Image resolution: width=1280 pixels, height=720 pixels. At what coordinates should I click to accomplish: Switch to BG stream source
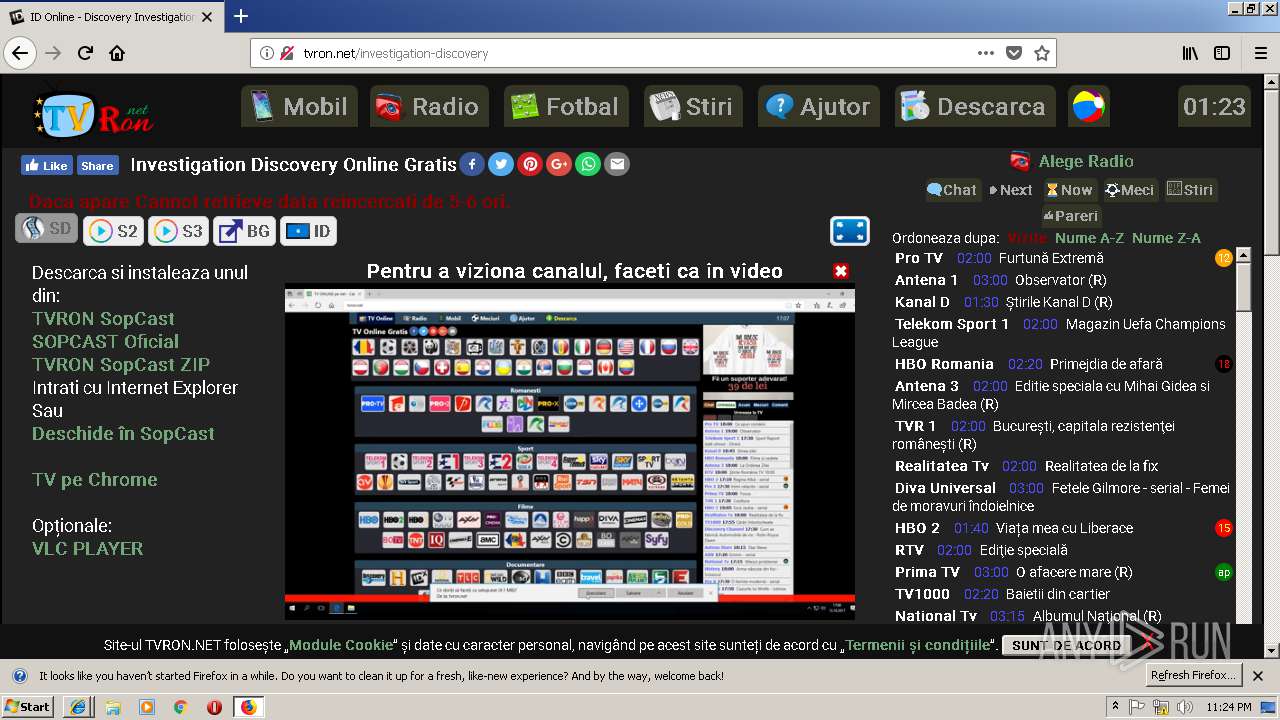point(244,231)
